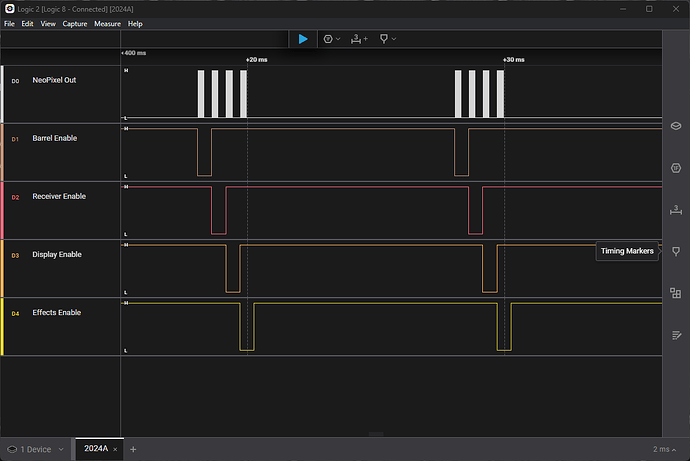Open the 1 Device selector dropdown

click(x=36, y=449)
